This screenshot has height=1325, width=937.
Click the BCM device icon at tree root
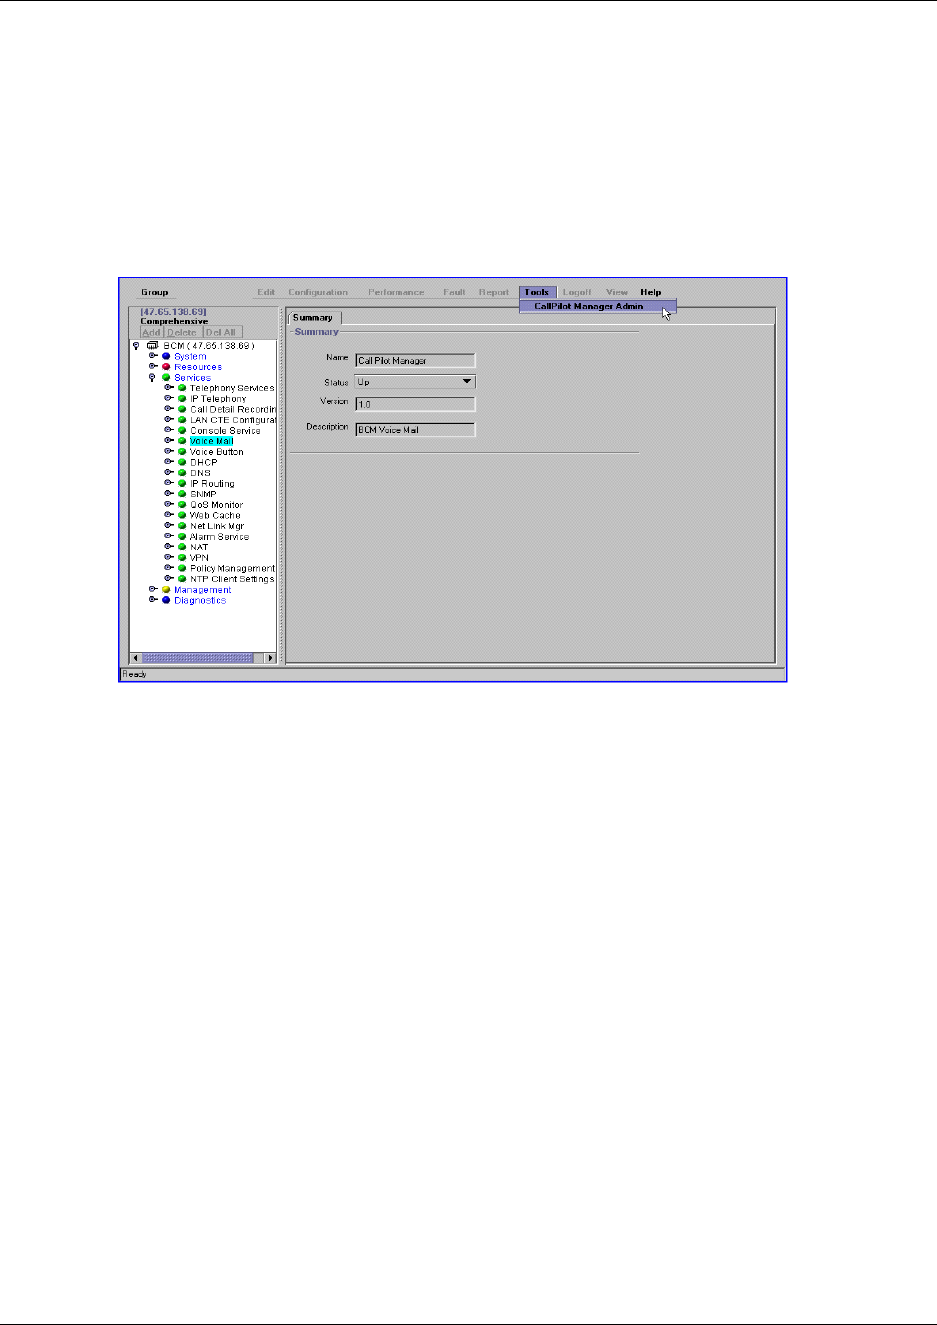[x=152, y=346]
